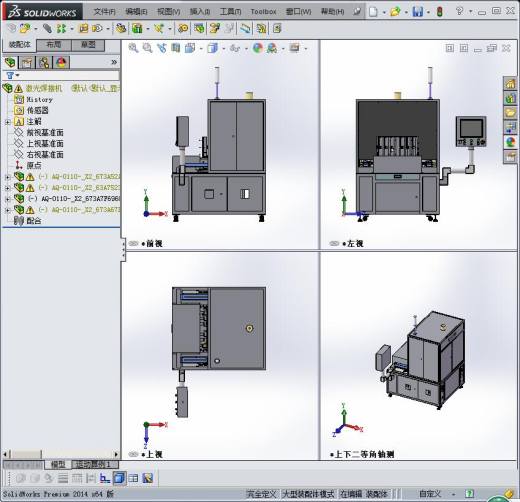Open the 帮助(H) menu
The image size is (520, 502).
[x=332, y=12]
